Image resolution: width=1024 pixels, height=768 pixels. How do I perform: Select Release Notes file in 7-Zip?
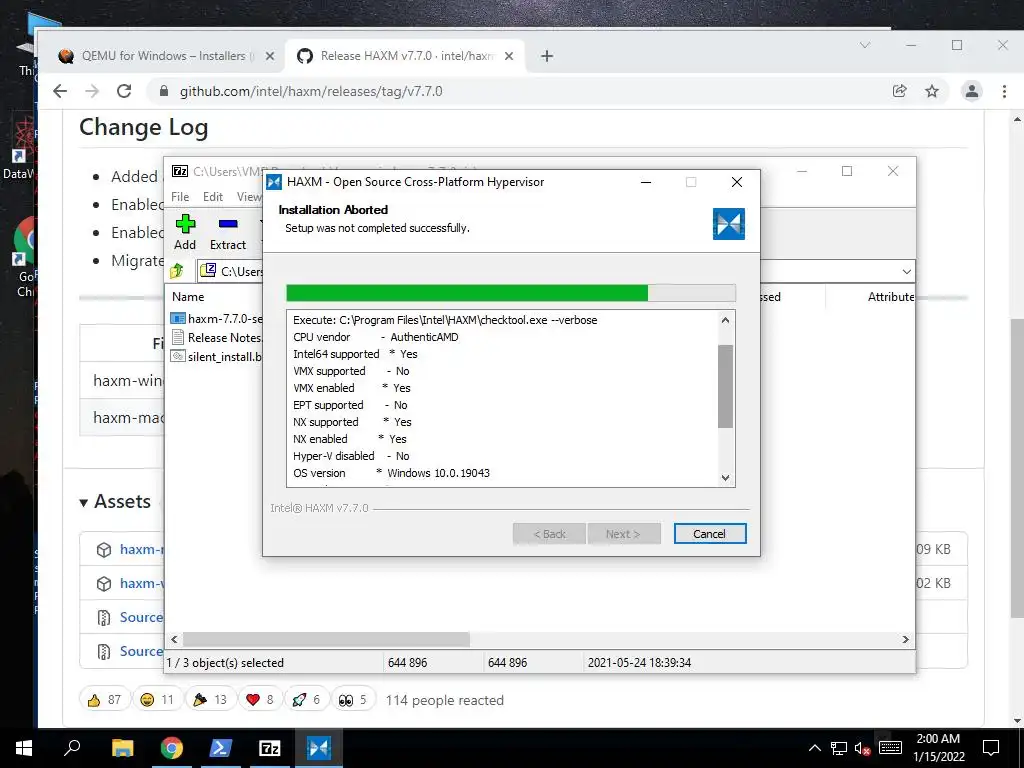217,338
